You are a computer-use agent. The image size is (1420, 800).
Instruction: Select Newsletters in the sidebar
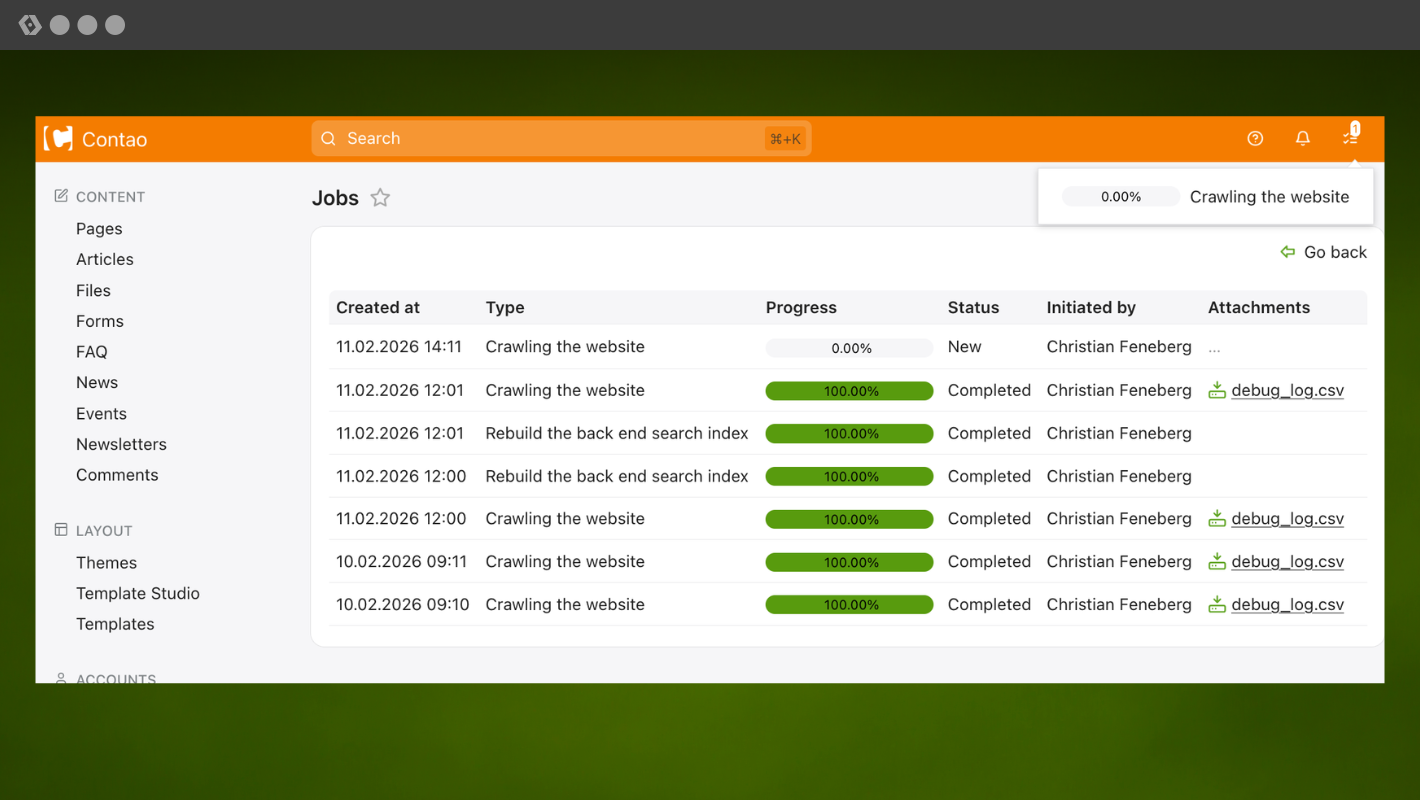pos(121,444)
